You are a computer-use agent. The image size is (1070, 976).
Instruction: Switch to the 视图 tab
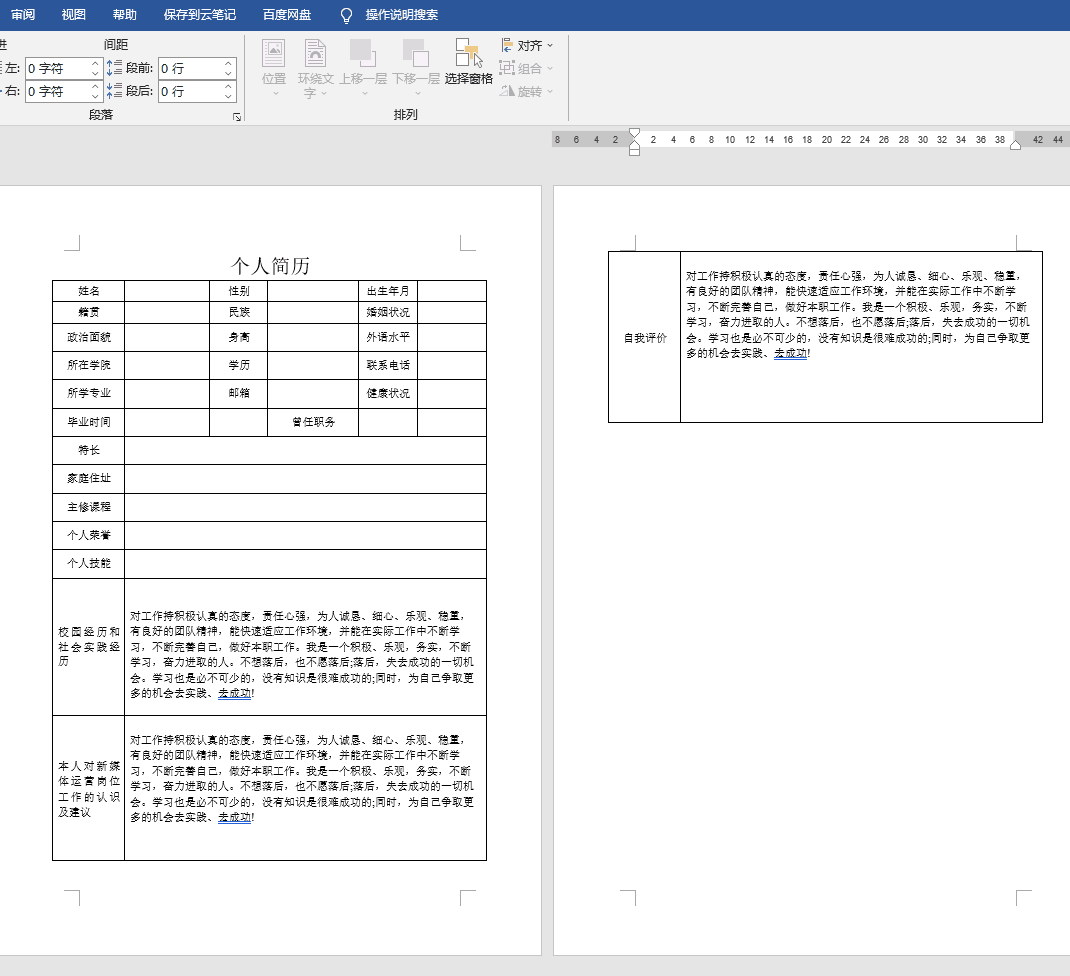[74, 14]
